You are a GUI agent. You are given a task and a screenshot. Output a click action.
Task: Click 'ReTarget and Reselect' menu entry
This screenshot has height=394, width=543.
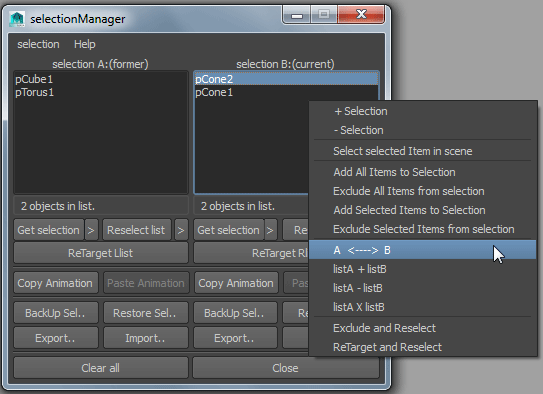click(x=422, y=347)
